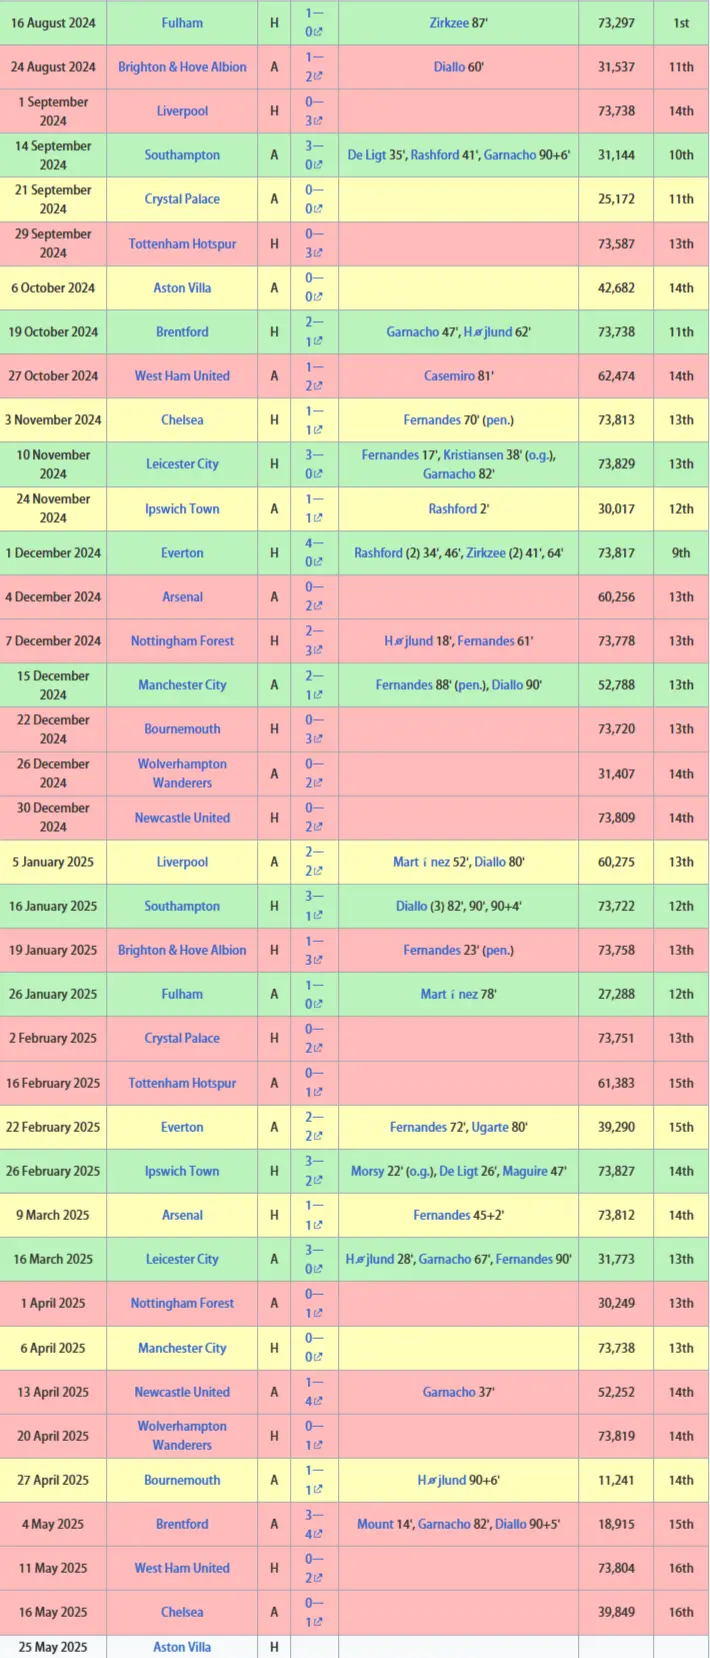Screen dimensions: 710x1658
Task: Click Ugarte scorer link
Action: (x=490, y=1127)
